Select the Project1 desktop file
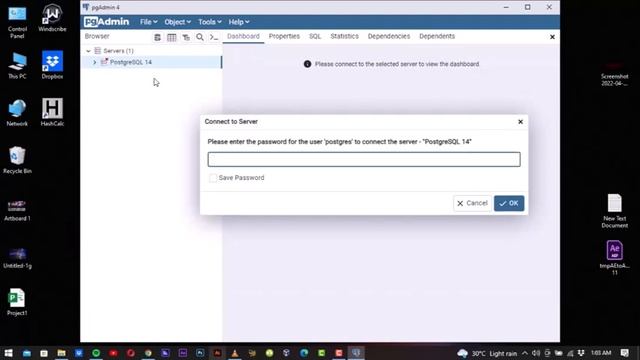 tap(17, 302)
